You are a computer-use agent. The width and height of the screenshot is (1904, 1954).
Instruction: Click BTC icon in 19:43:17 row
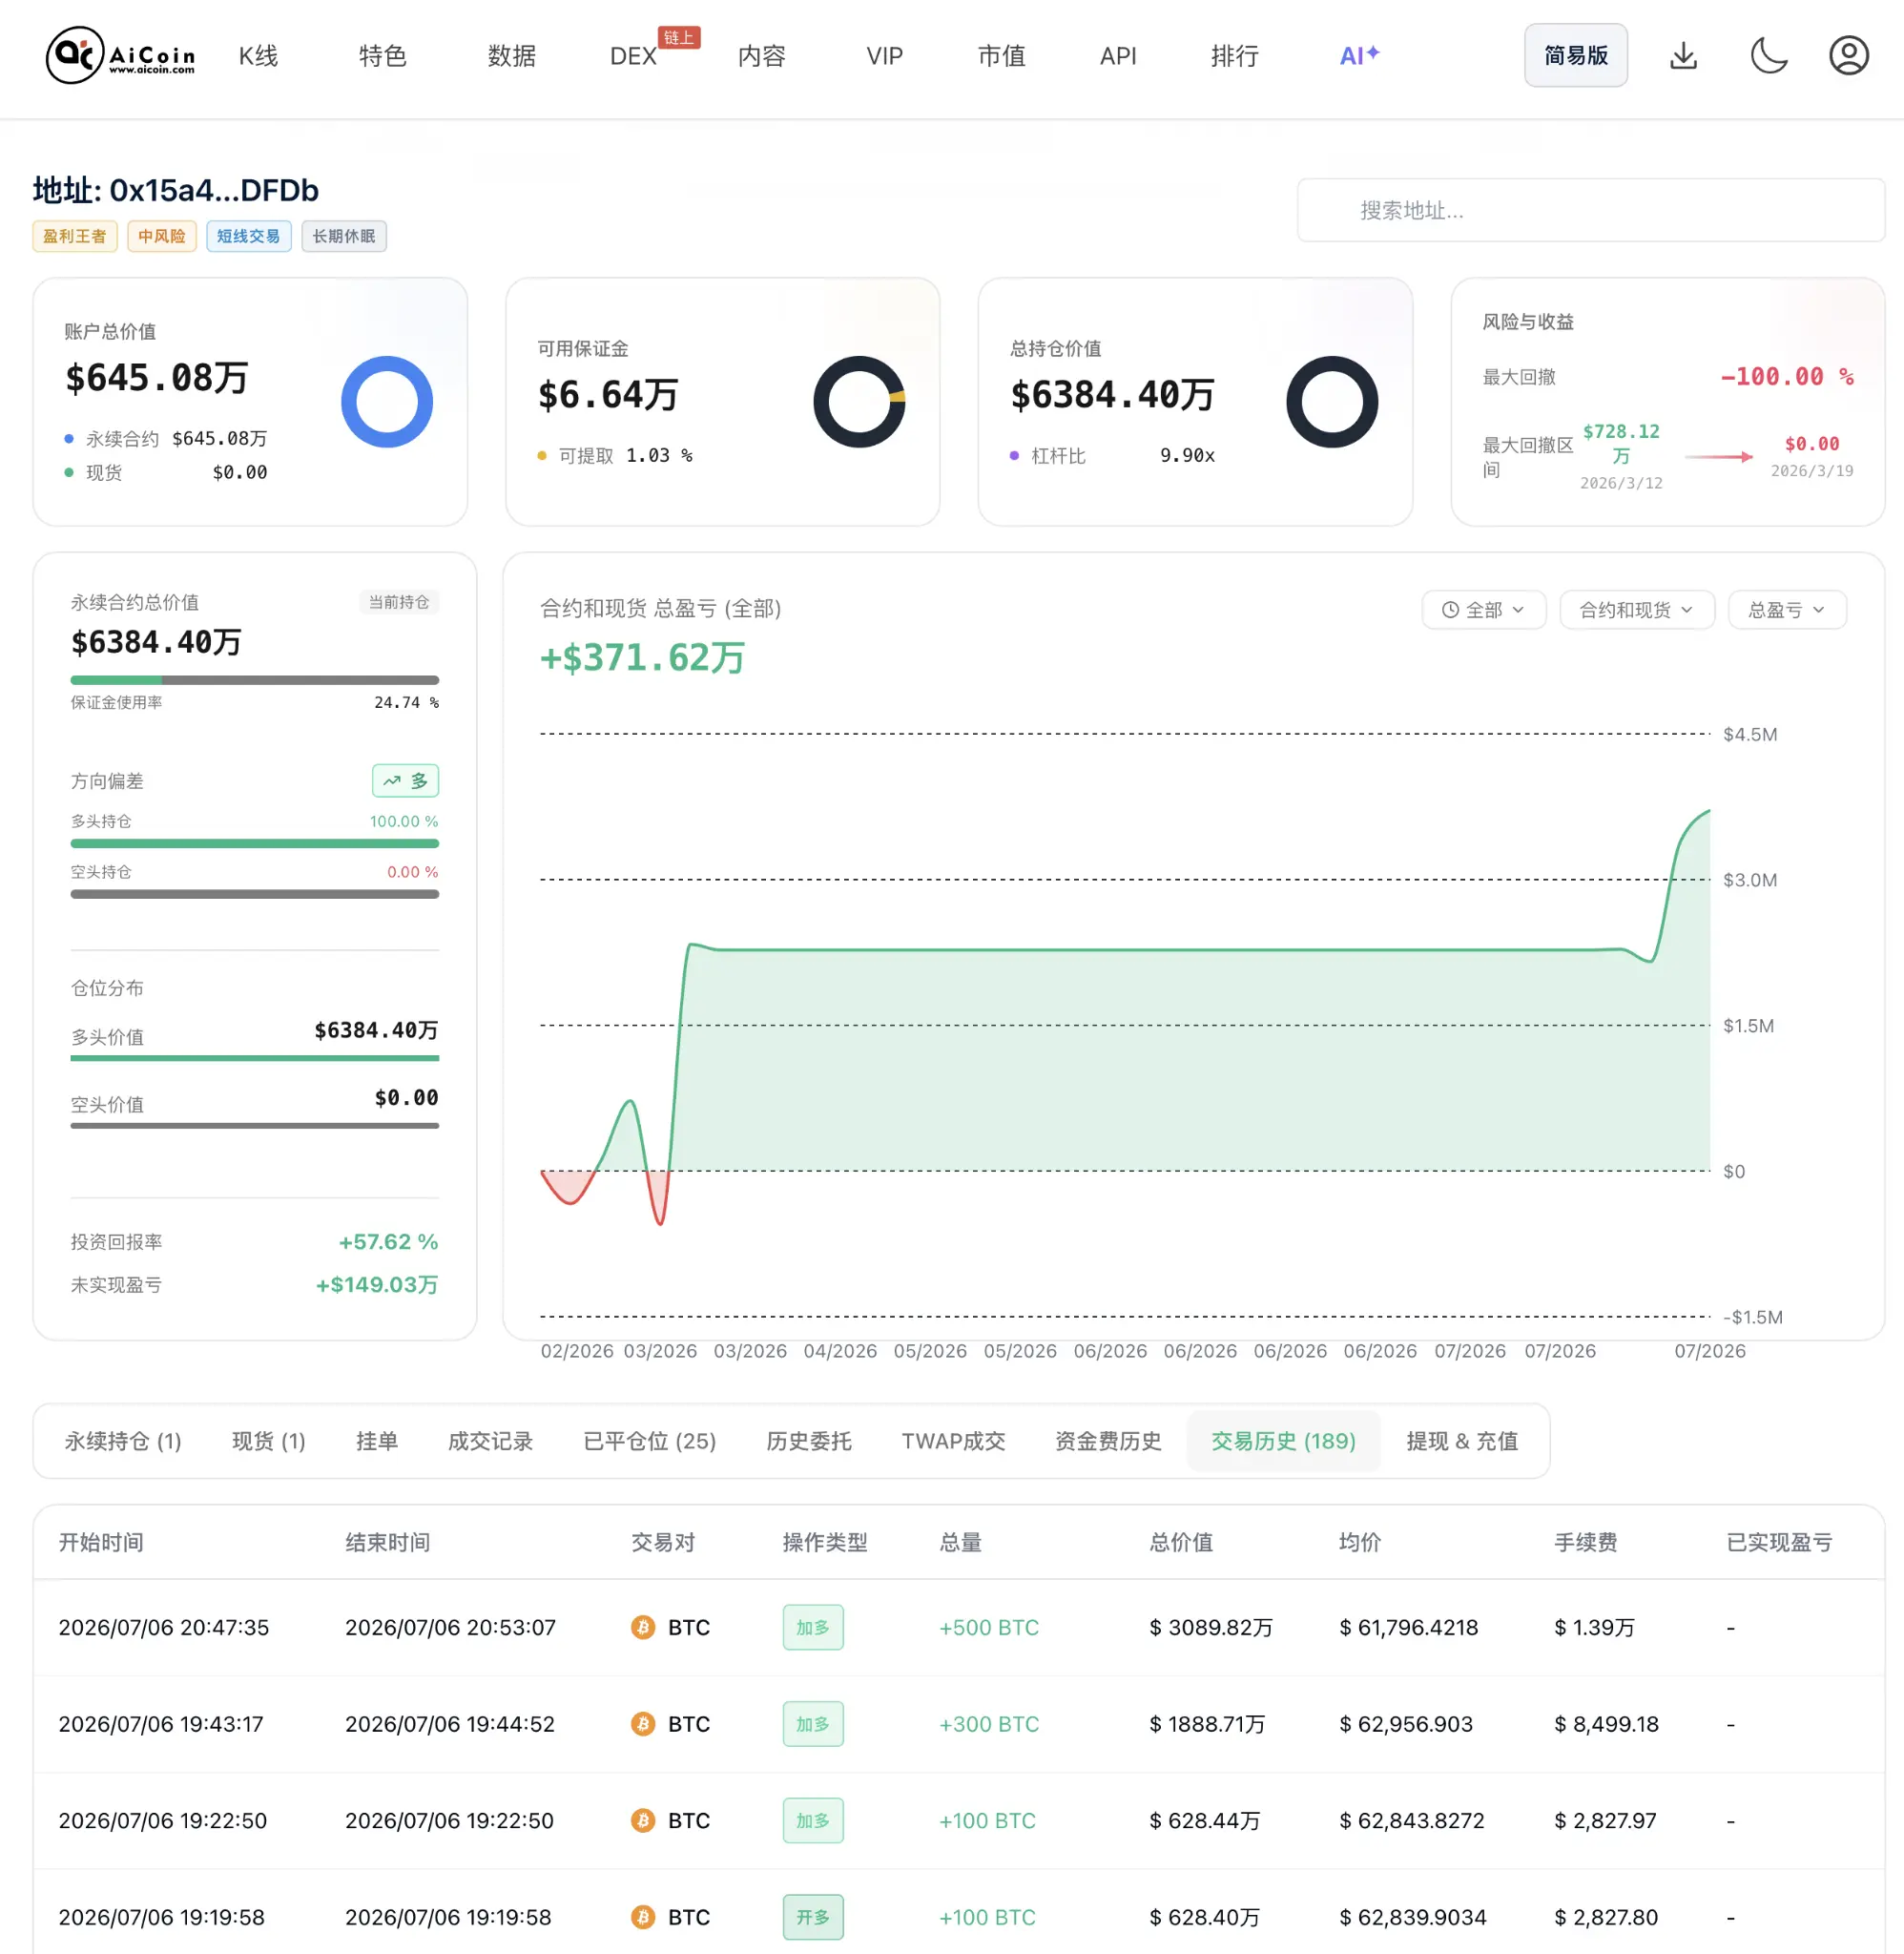643,1724
